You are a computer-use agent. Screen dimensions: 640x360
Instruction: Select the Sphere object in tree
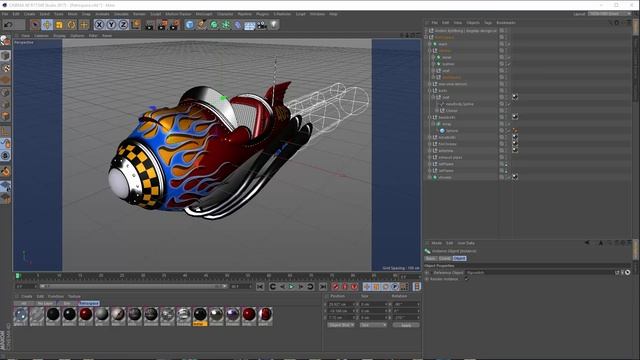tap(452, 131)
